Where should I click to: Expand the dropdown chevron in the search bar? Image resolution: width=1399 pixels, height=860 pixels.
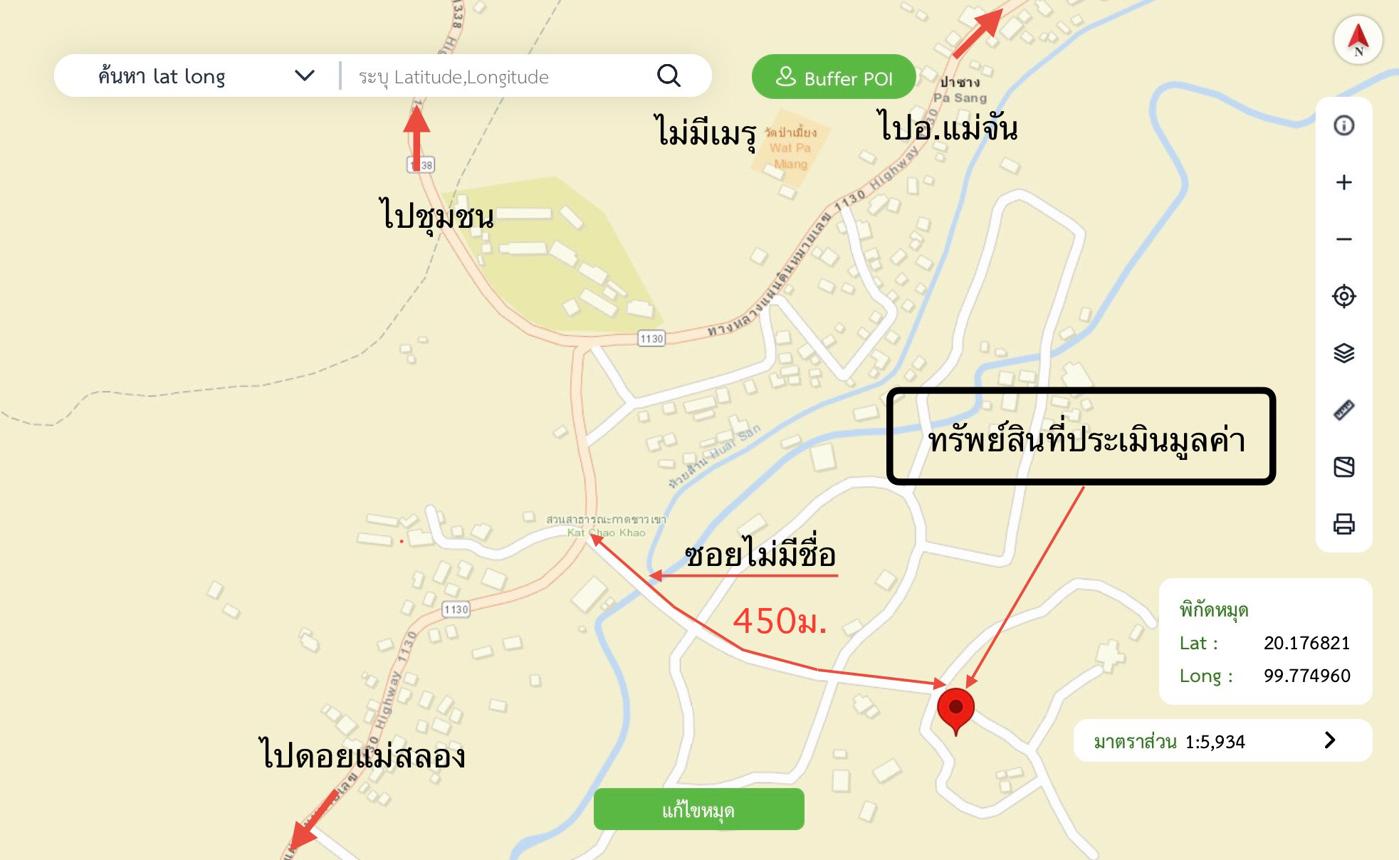[x=305, y=76]
